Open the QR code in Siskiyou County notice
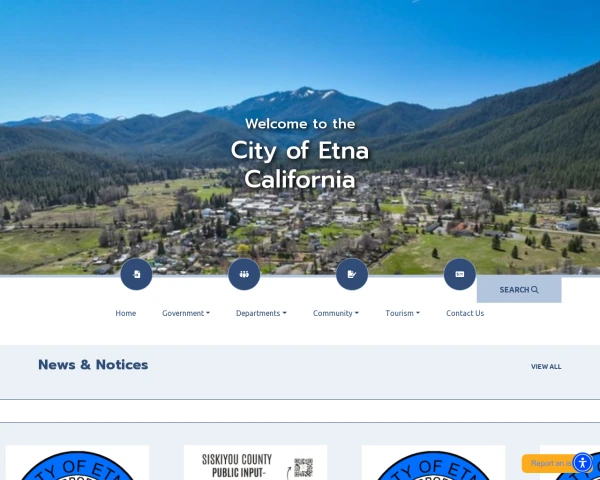The width and height of the screenshot is (600, 480). point(303,467)
